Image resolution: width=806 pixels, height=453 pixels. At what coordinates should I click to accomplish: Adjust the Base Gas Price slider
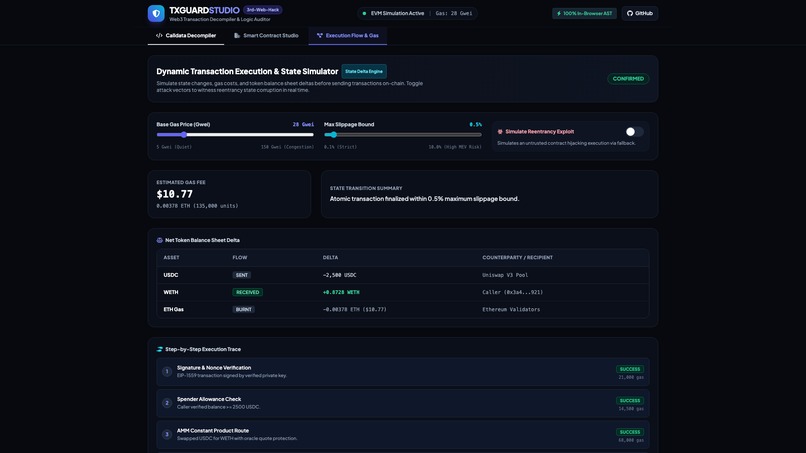tap(235, 135)
